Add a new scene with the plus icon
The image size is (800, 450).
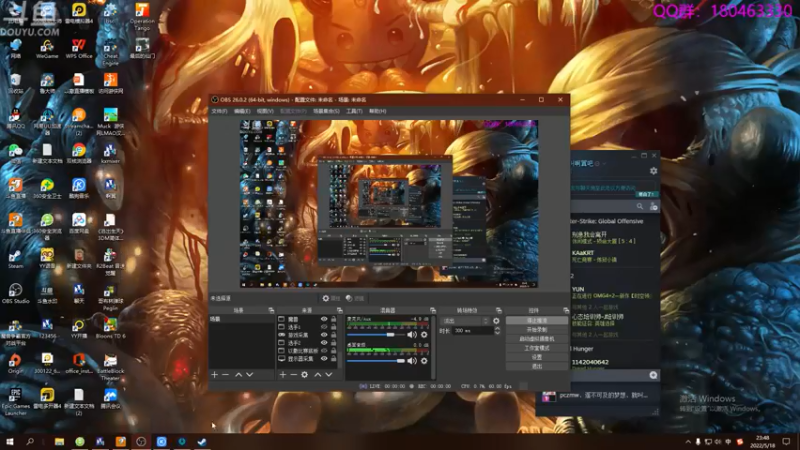click(214, 374)
